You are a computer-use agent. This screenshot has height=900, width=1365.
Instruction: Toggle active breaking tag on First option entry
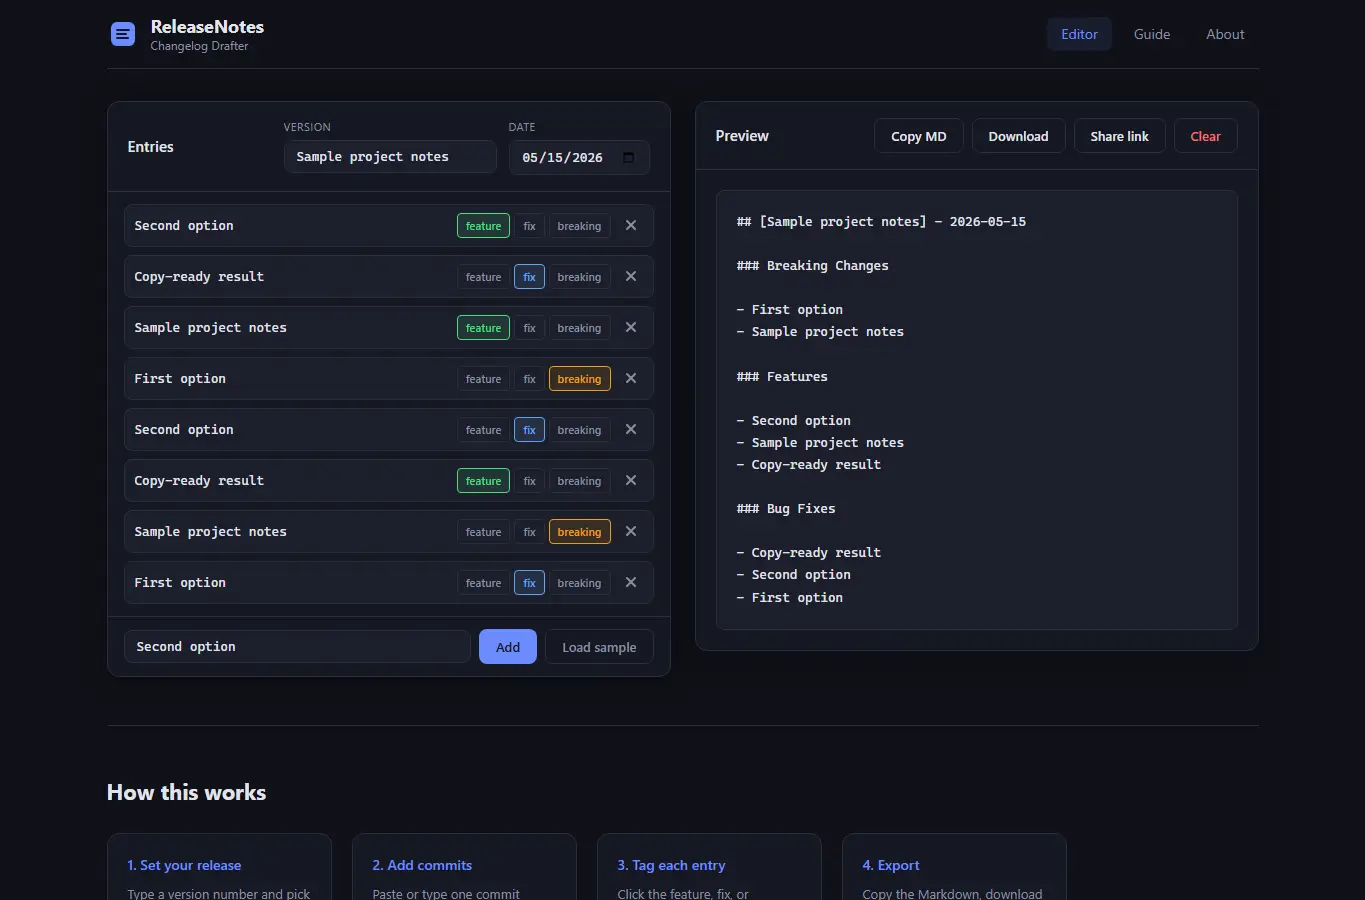tap(579, 379)
